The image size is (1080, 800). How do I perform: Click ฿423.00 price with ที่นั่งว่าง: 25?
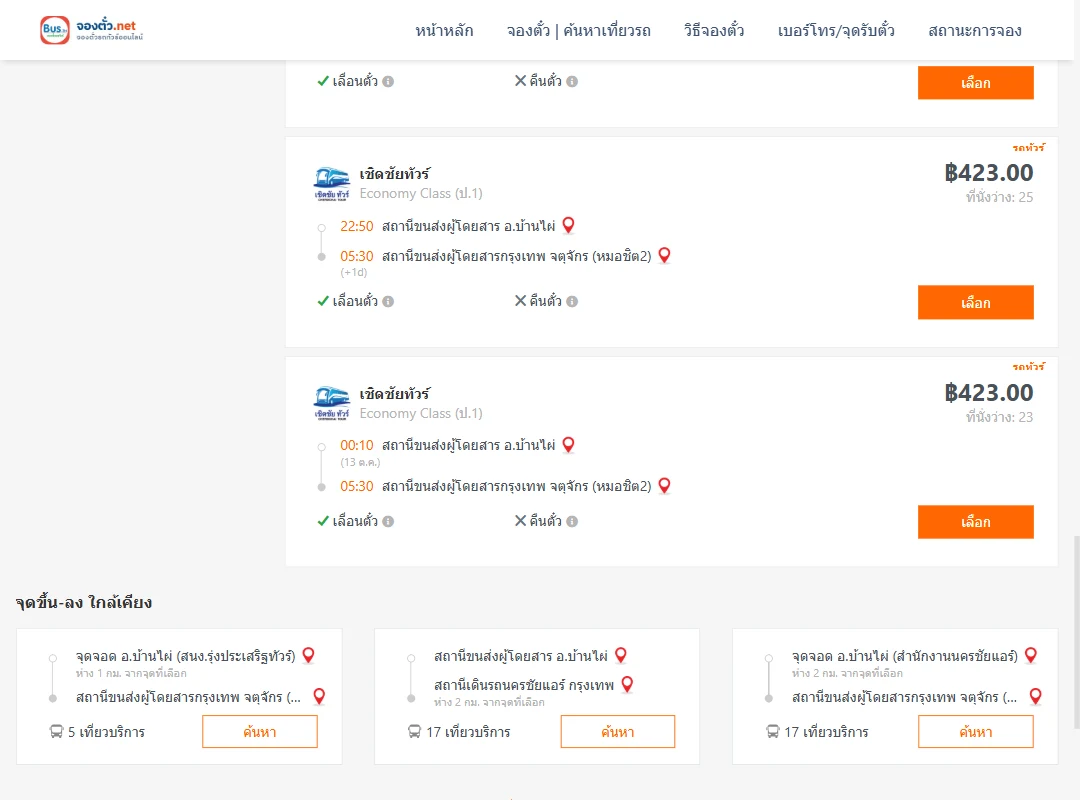[x=988, y=173]
